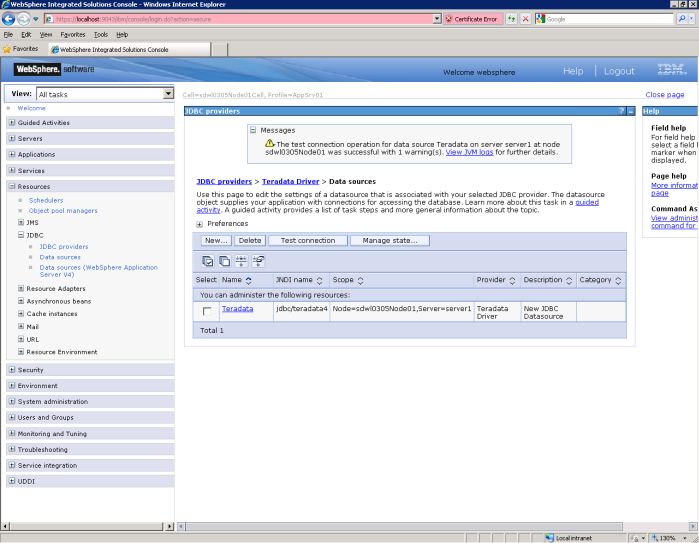
Task: Click the Select All items icon
Action: (208, 261)
